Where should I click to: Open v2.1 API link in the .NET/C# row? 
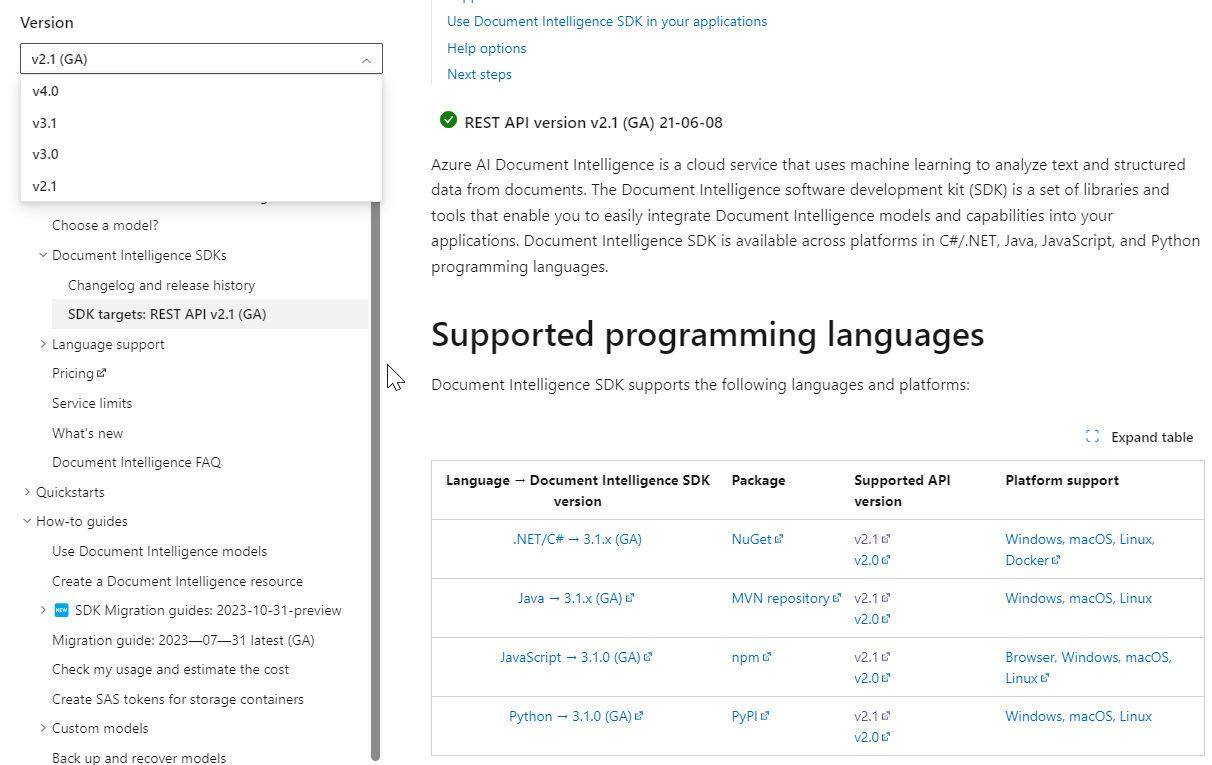(872, 539)
